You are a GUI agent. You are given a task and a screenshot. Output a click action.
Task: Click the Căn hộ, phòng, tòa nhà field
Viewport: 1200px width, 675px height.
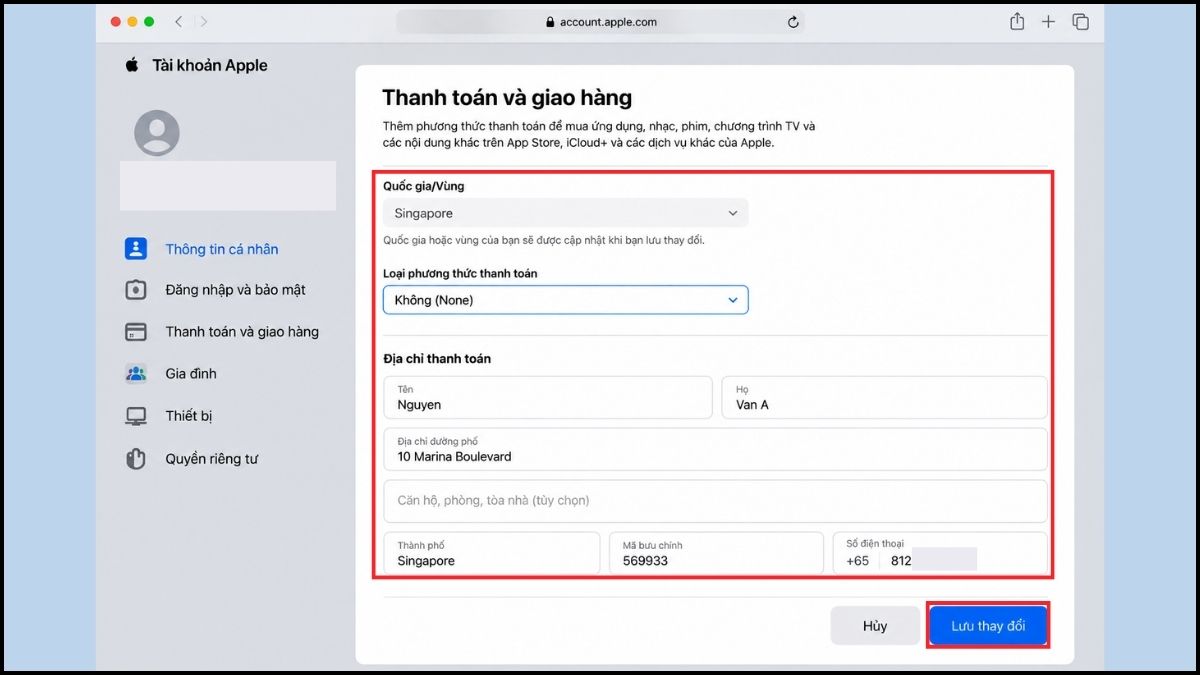pyautogui.click(x=716, y=501)
